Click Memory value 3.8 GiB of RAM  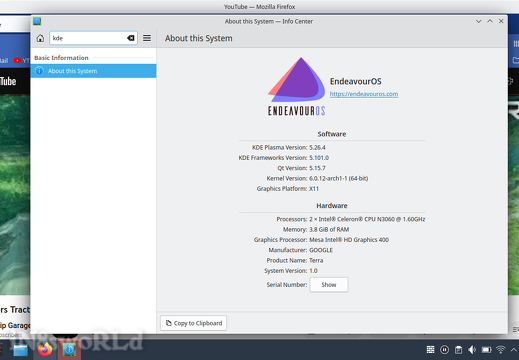[x=329, y=230]
